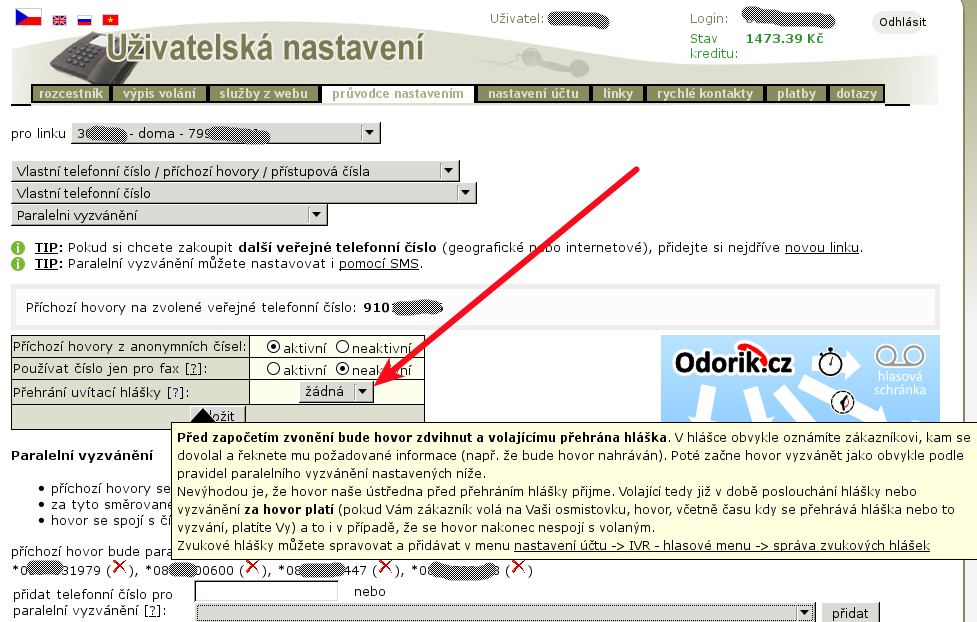Set anonymous incoming calls to neaktivní
Viewport: 977px width, 622px height.
(342, 347)
